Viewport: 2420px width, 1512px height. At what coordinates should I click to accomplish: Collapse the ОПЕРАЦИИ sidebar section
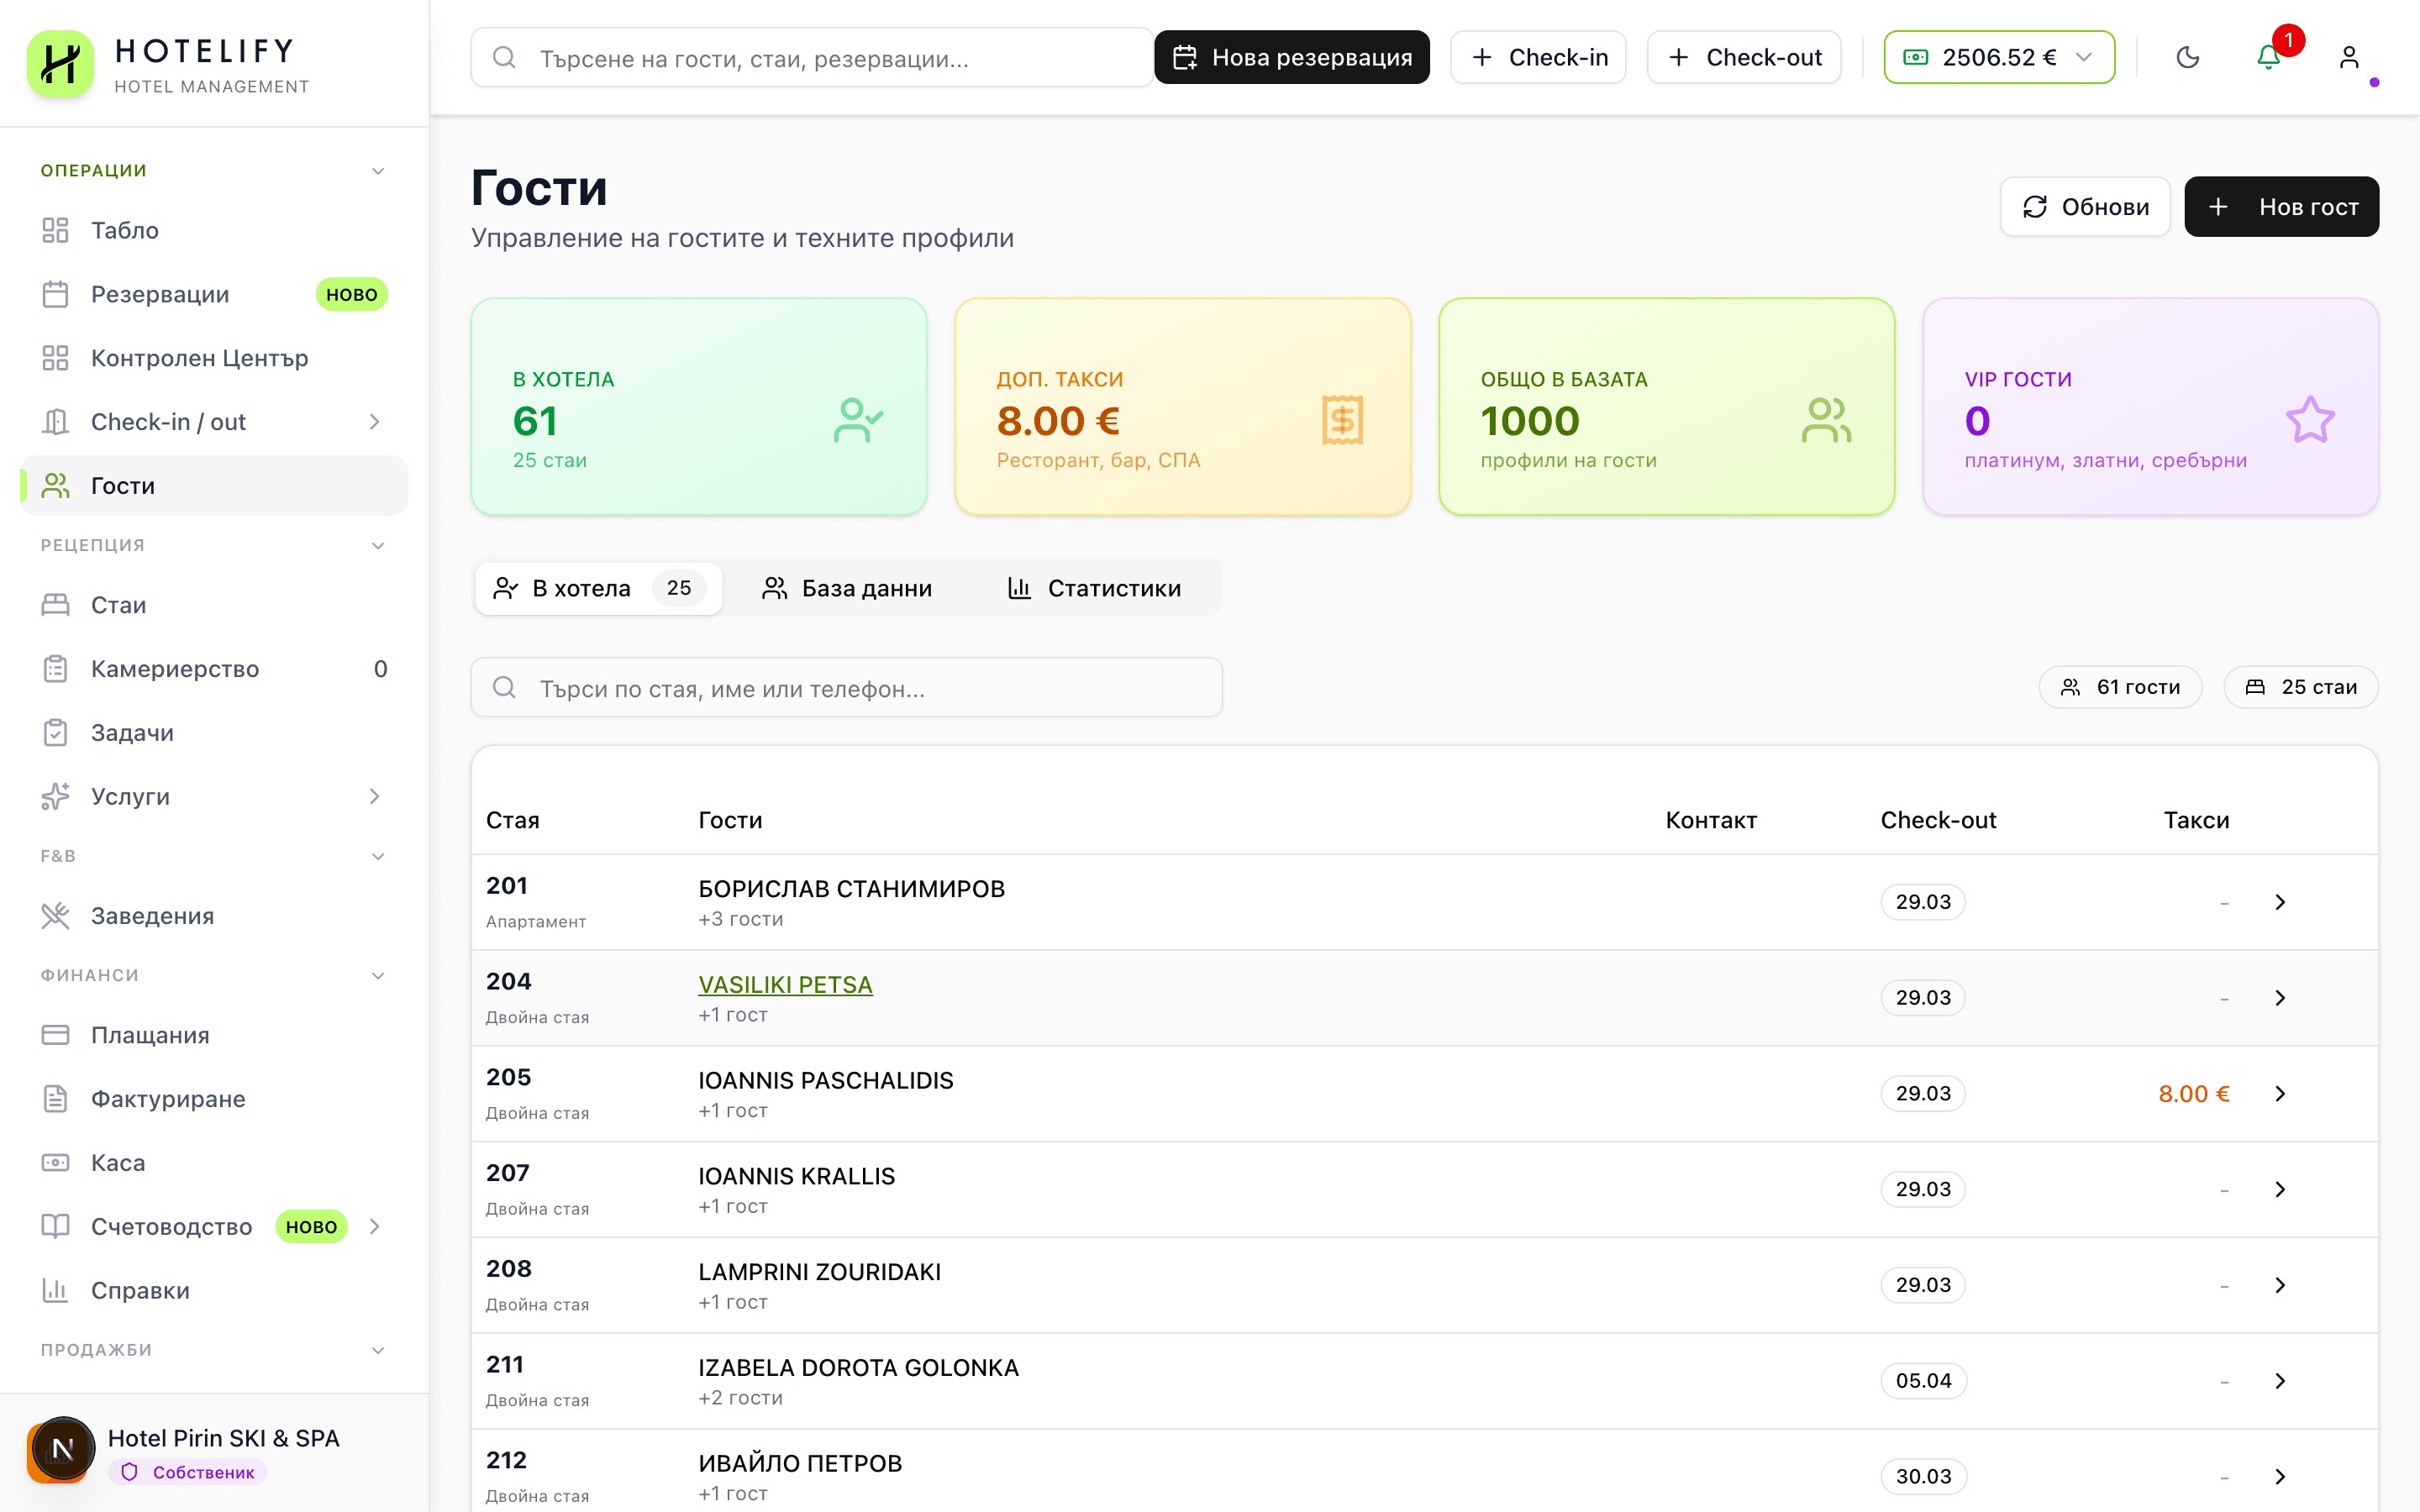(x=378, y=171)
